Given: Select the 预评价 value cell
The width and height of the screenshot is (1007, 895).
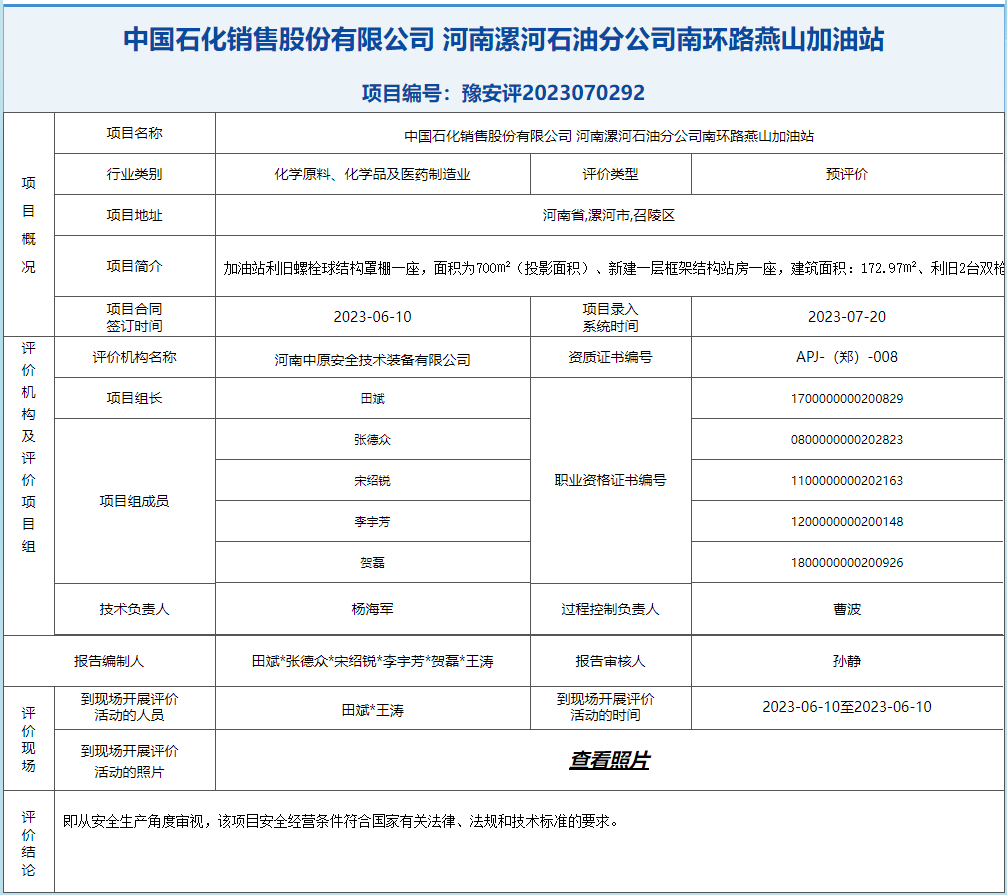Looking at the screenshot, I should [847, 174].
